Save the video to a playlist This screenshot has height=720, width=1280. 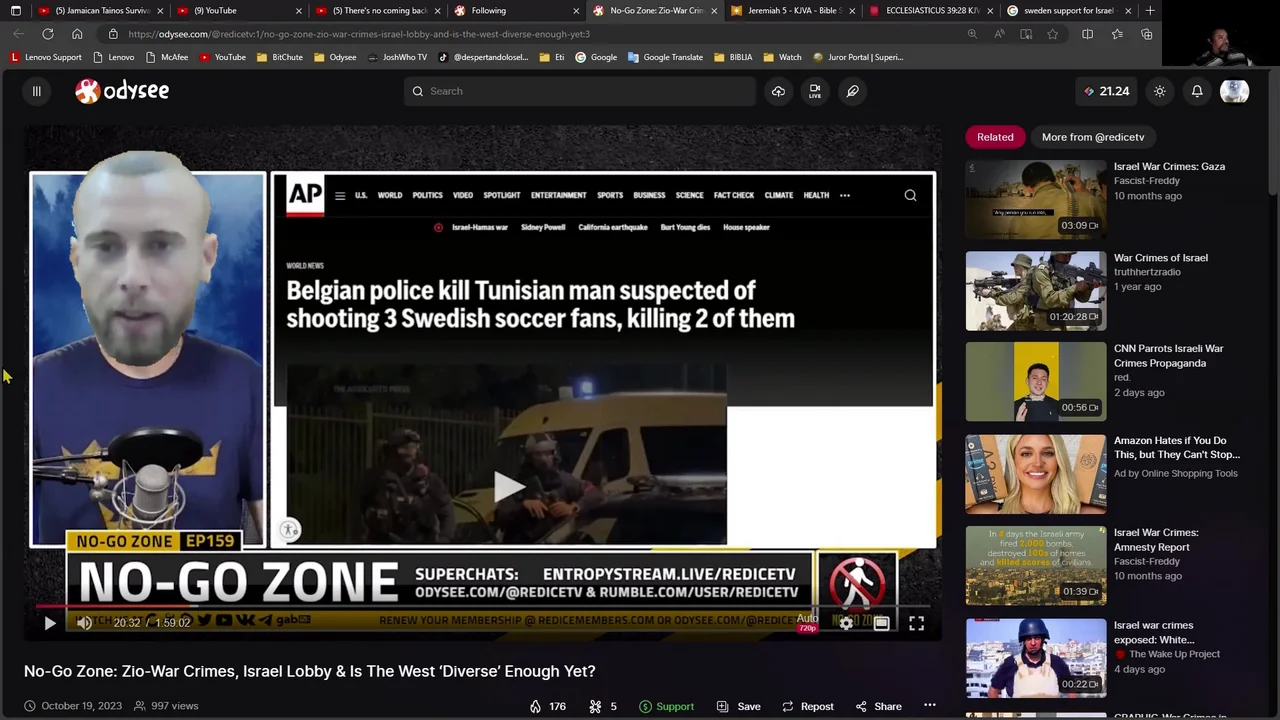739,706
